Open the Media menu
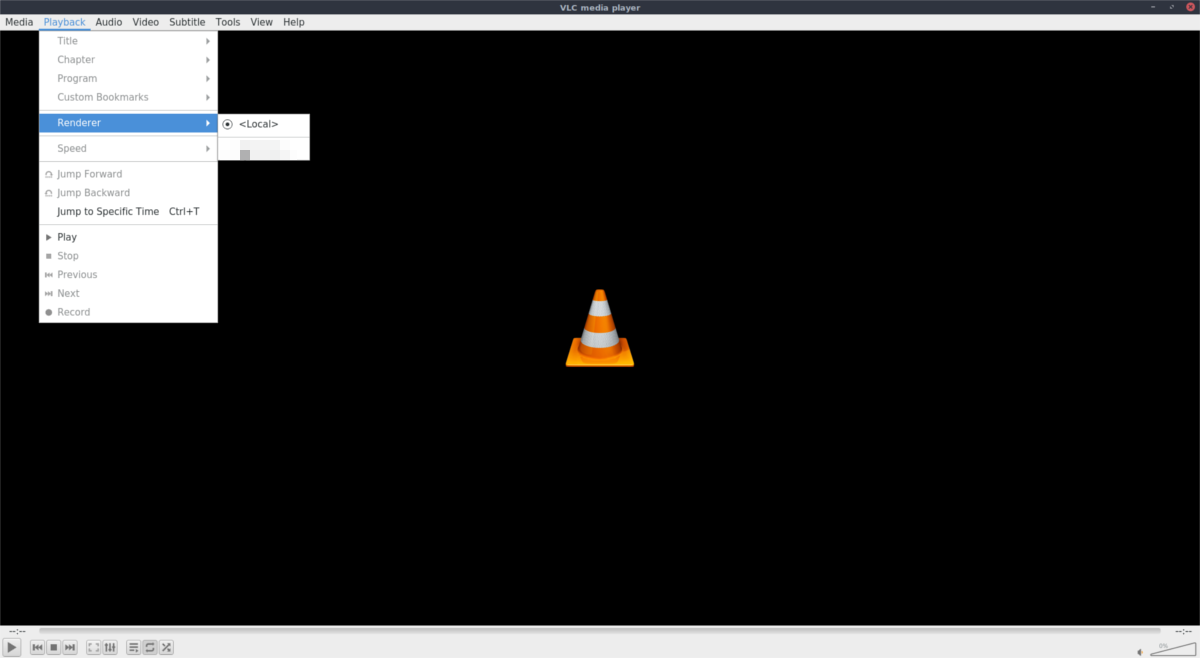This screenshot has height=658, width=1200. (19, 22)
